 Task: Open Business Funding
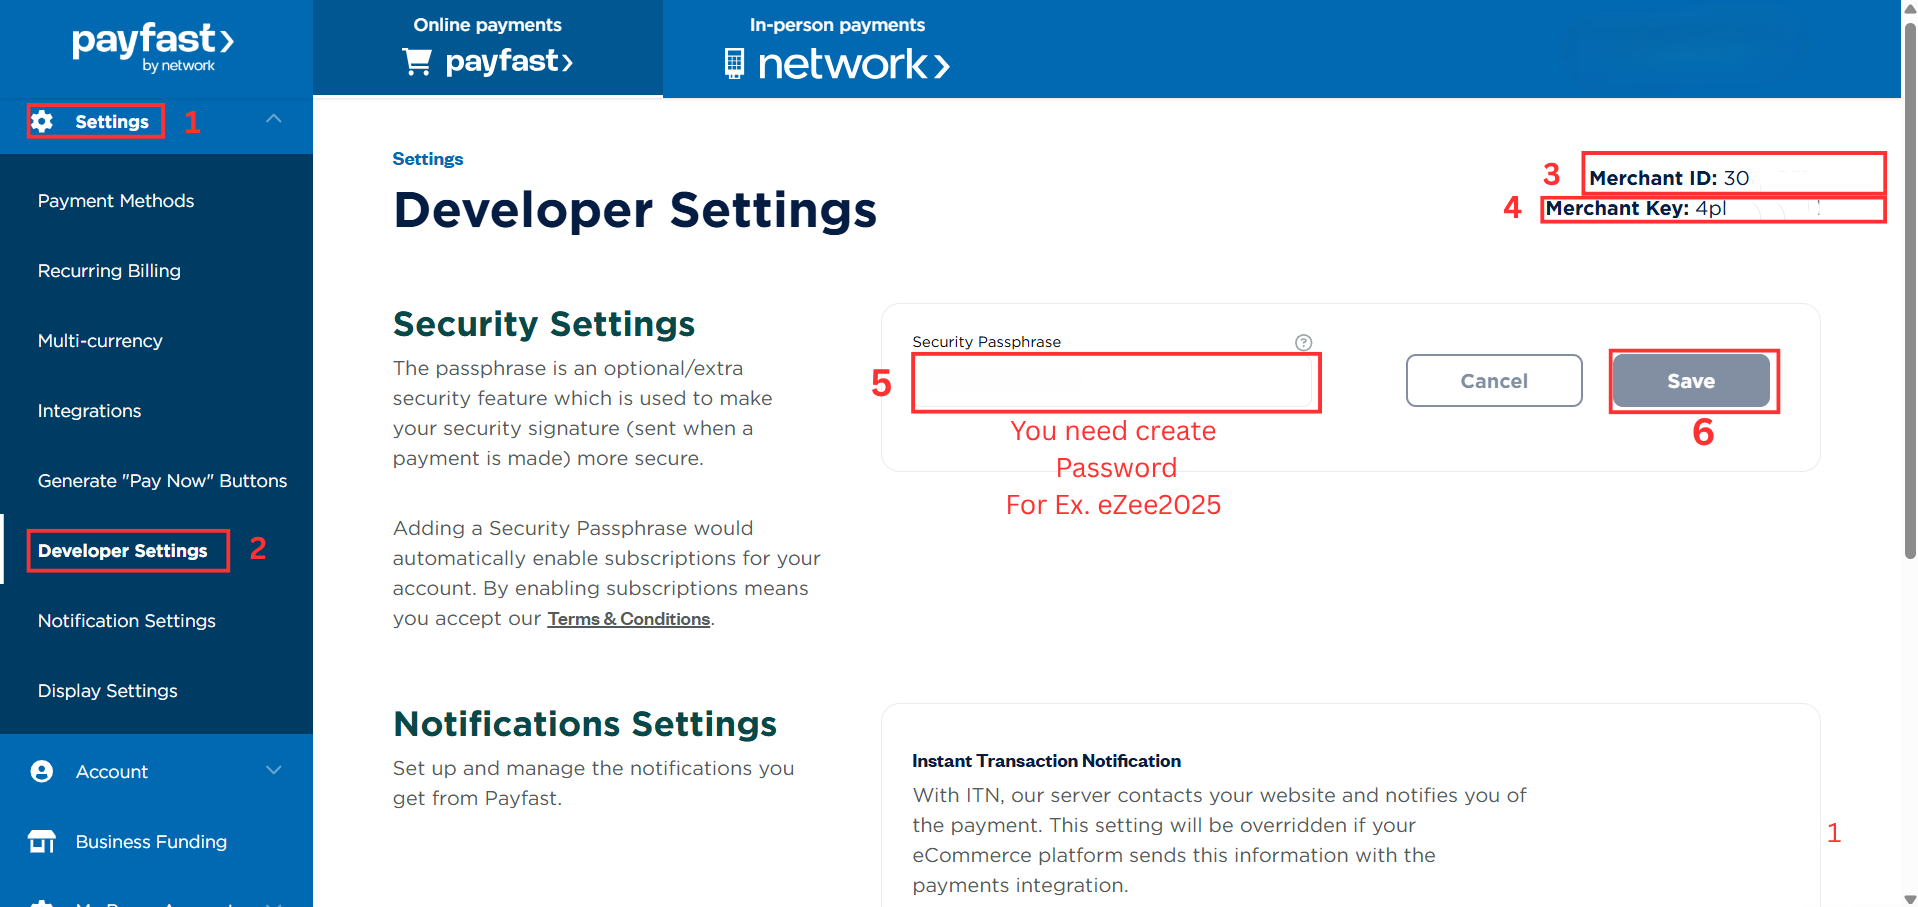point(151,842)
